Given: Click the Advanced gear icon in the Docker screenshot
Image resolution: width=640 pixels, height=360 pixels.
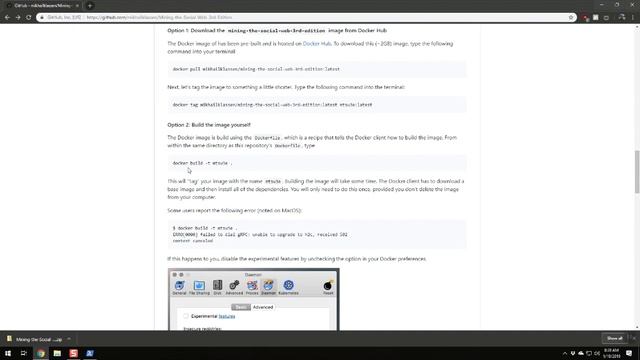Looking at the screenshot, I should 234,287.
